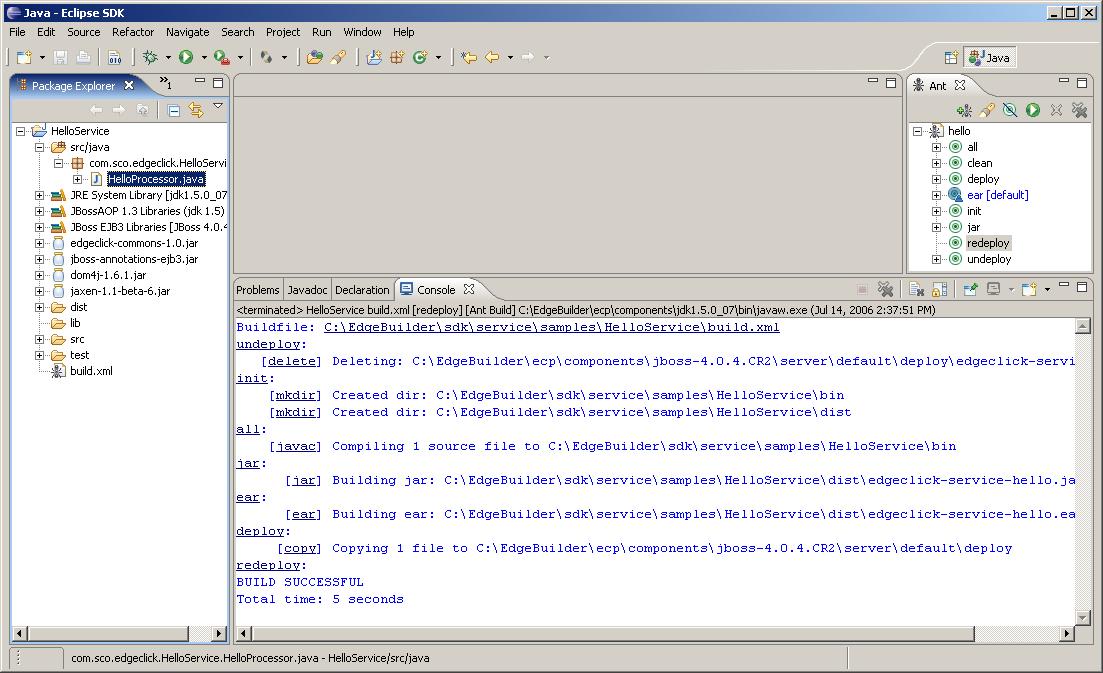Image resolution: width=1103 pixels, height=673 pixels.
Task: Click the Back navigation arrow in main toolbar
Action: coord(492,58)
